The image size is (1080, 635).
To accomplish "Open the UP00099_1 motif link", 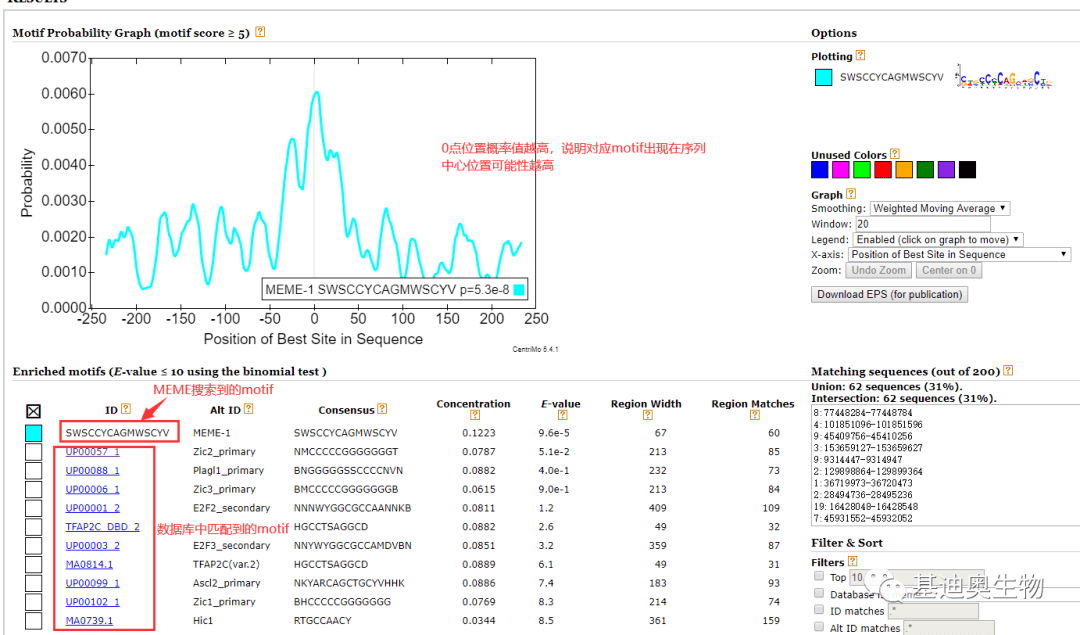I will (92, 583).
